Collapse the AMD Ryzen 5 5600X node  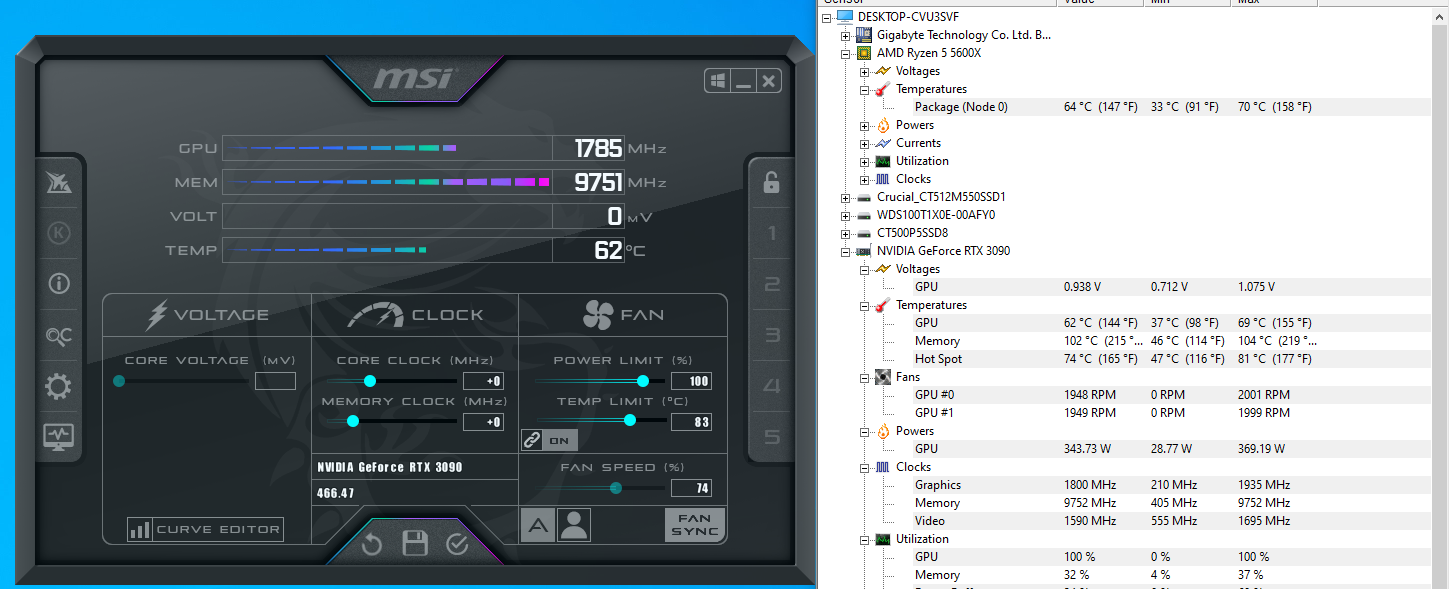point(846,53)
